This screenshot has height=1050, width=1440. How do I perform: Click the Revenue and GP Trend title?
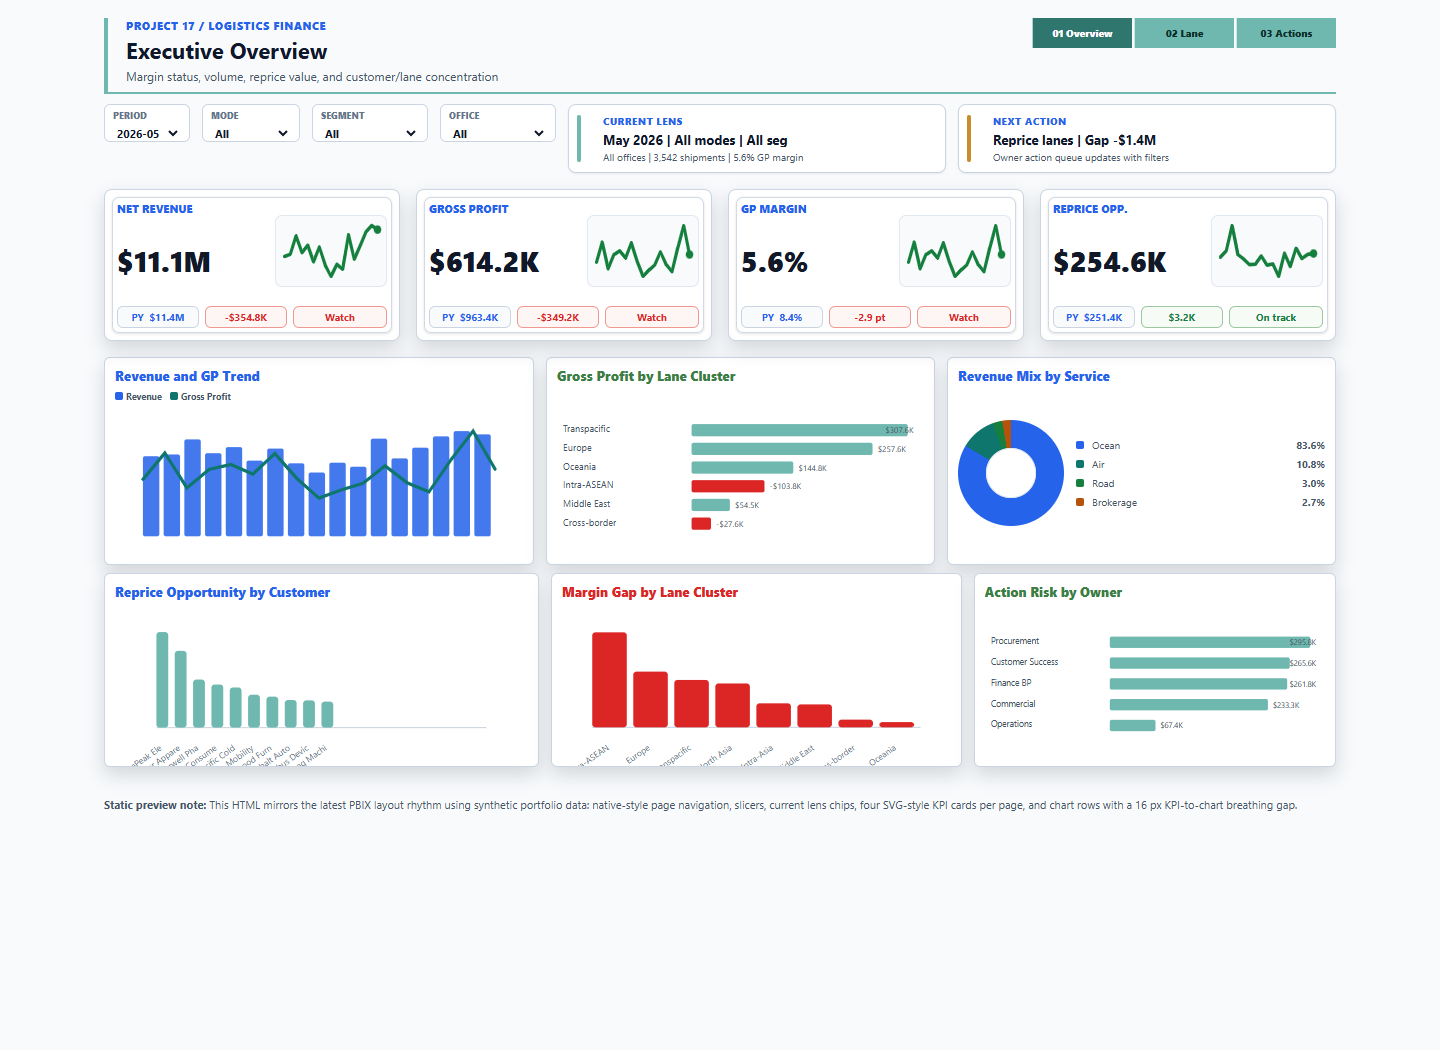(187, 376)
